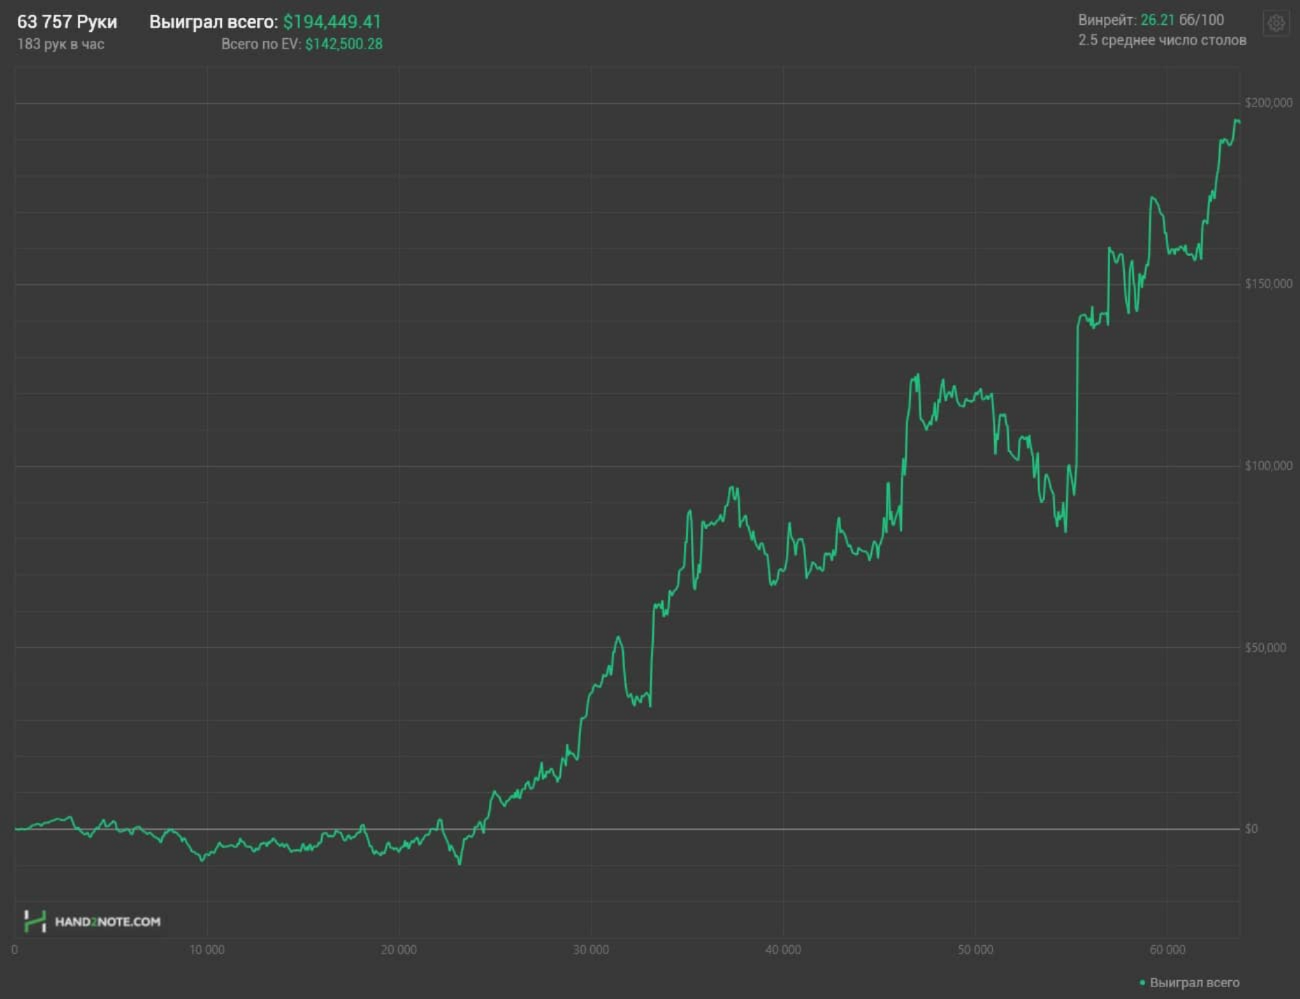Click the '63 757 Руки' hand count
The height and width of the screenshot is (999, 1300).
pos(67,21)
